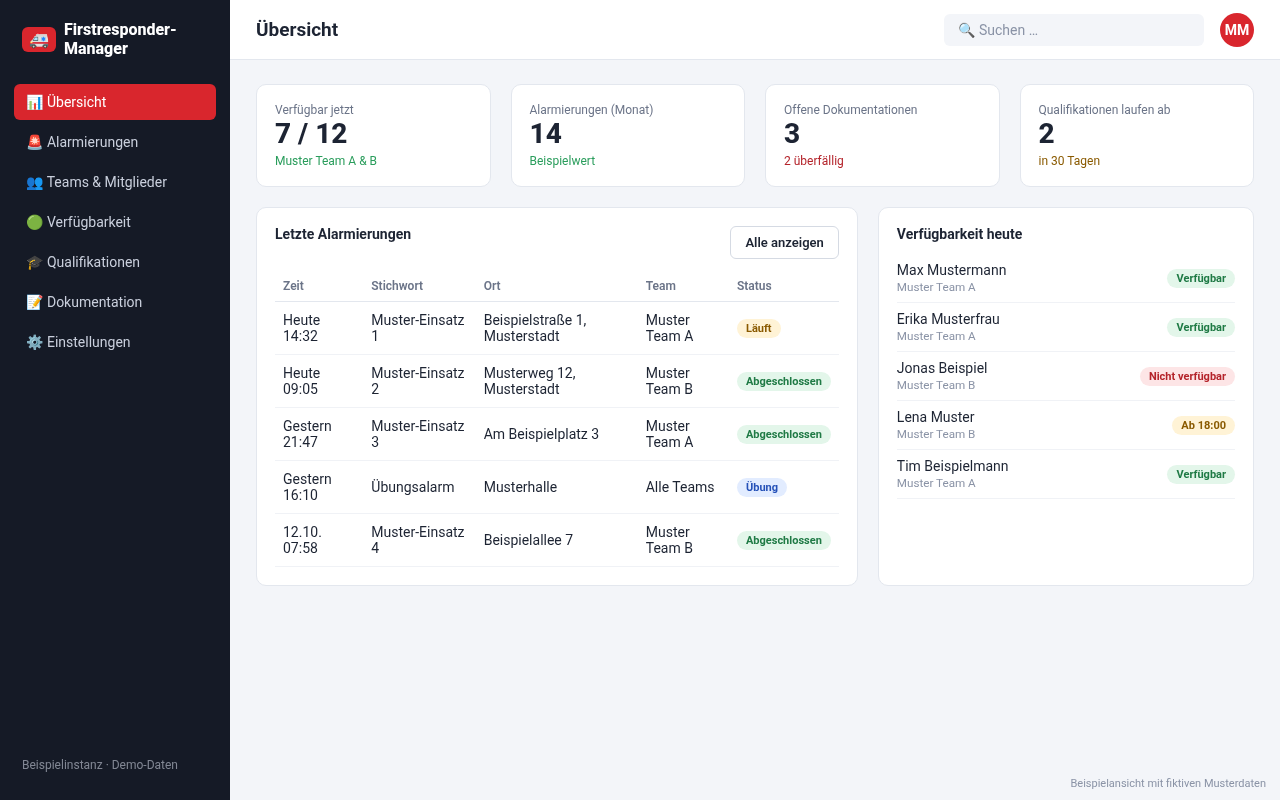
Task: Click the Übung status badge
Action: pyautogui.click(x=762, y=487)
